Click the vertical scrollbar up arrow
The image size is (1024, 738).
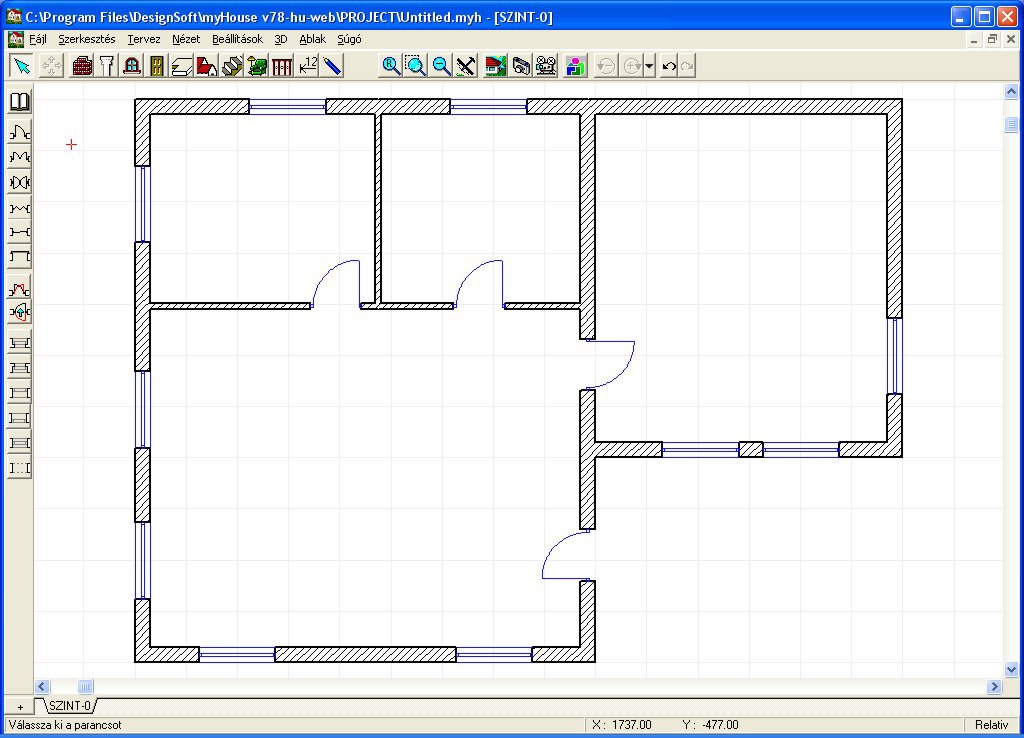pos(1011,92)
